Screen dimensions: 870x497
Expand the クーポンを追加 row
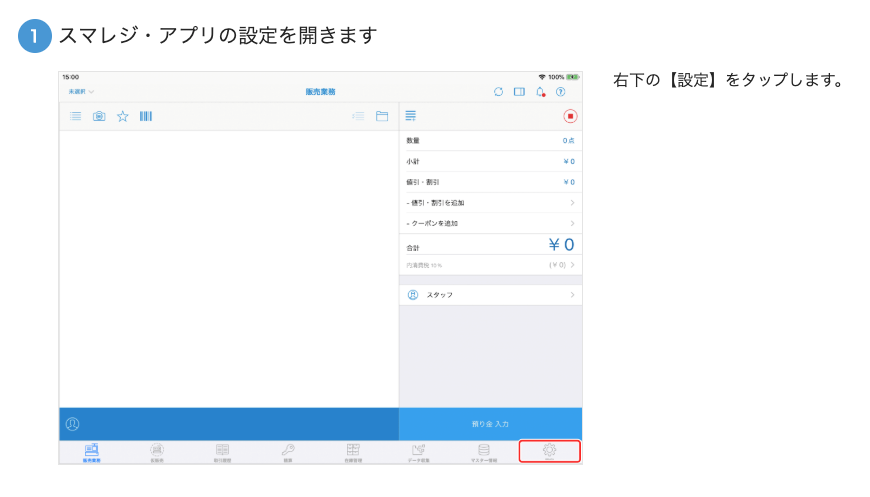pyautogui.click(x=490, y=223)
